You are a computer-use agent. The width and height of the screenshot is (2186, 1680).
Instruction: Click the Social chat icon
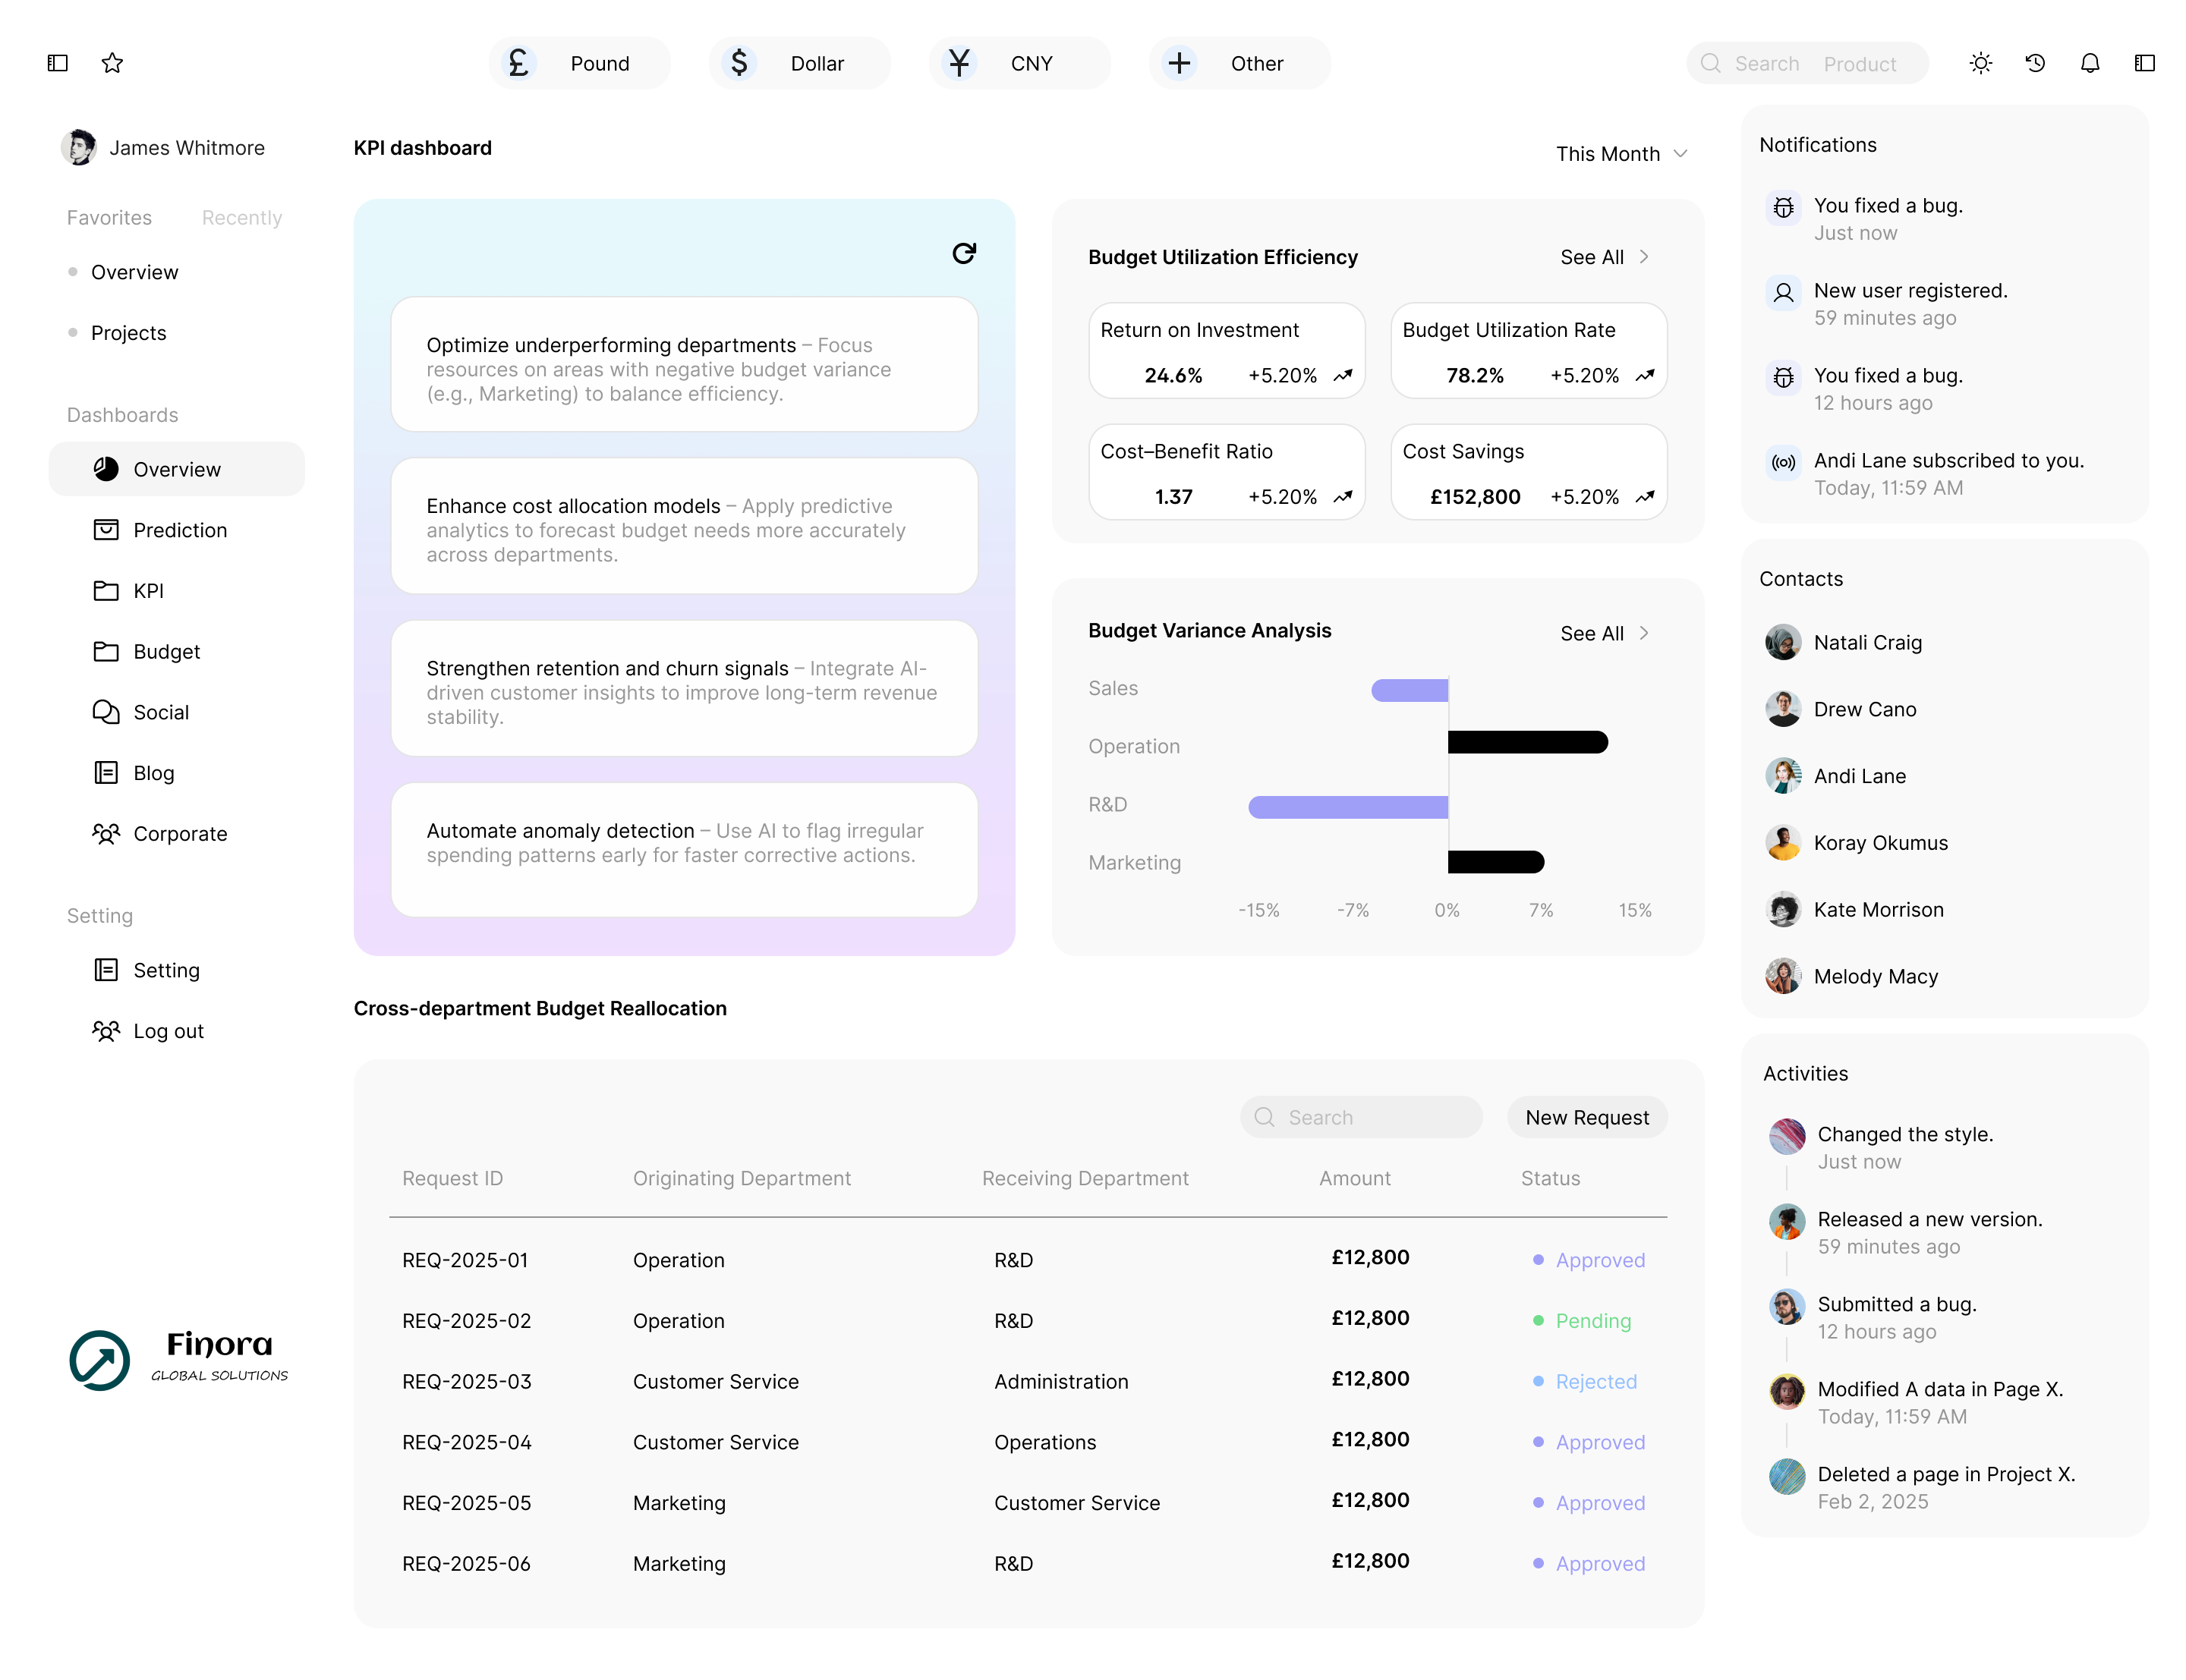click(x=106, y=712)
